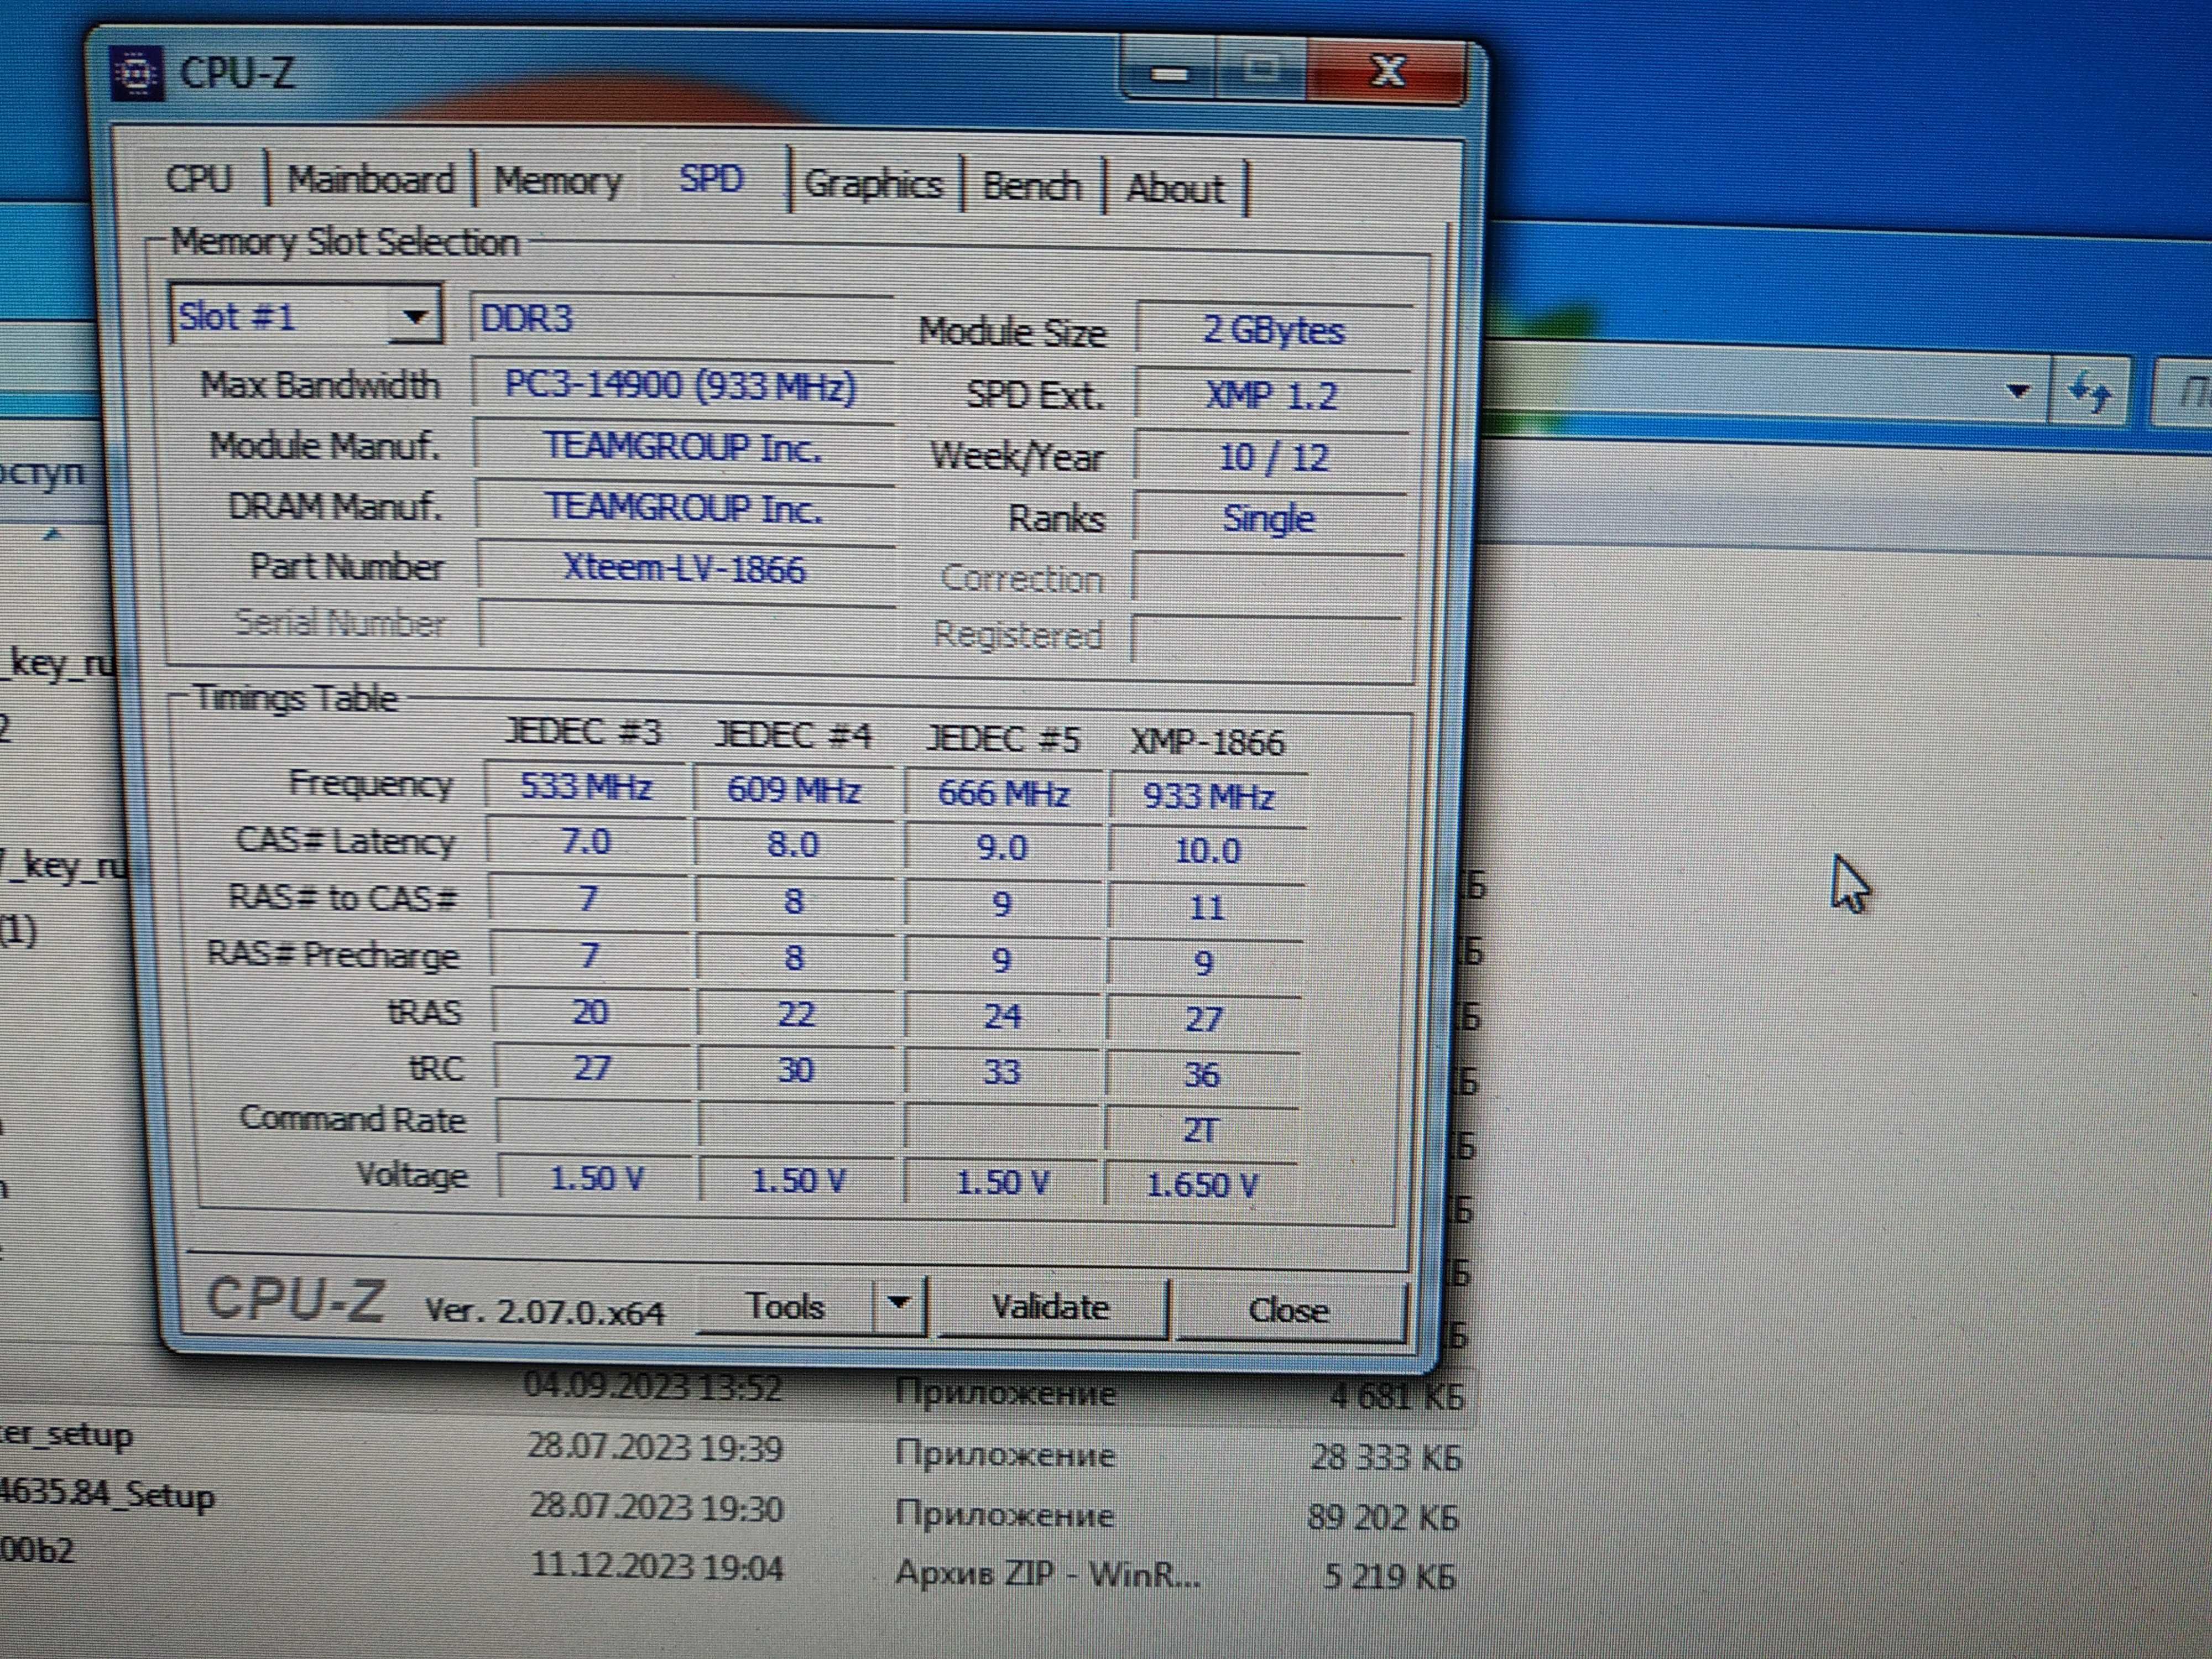2212x1659 pixels.
Task: Open the Tools dropdown arrow
Action: coord(899,1304)
